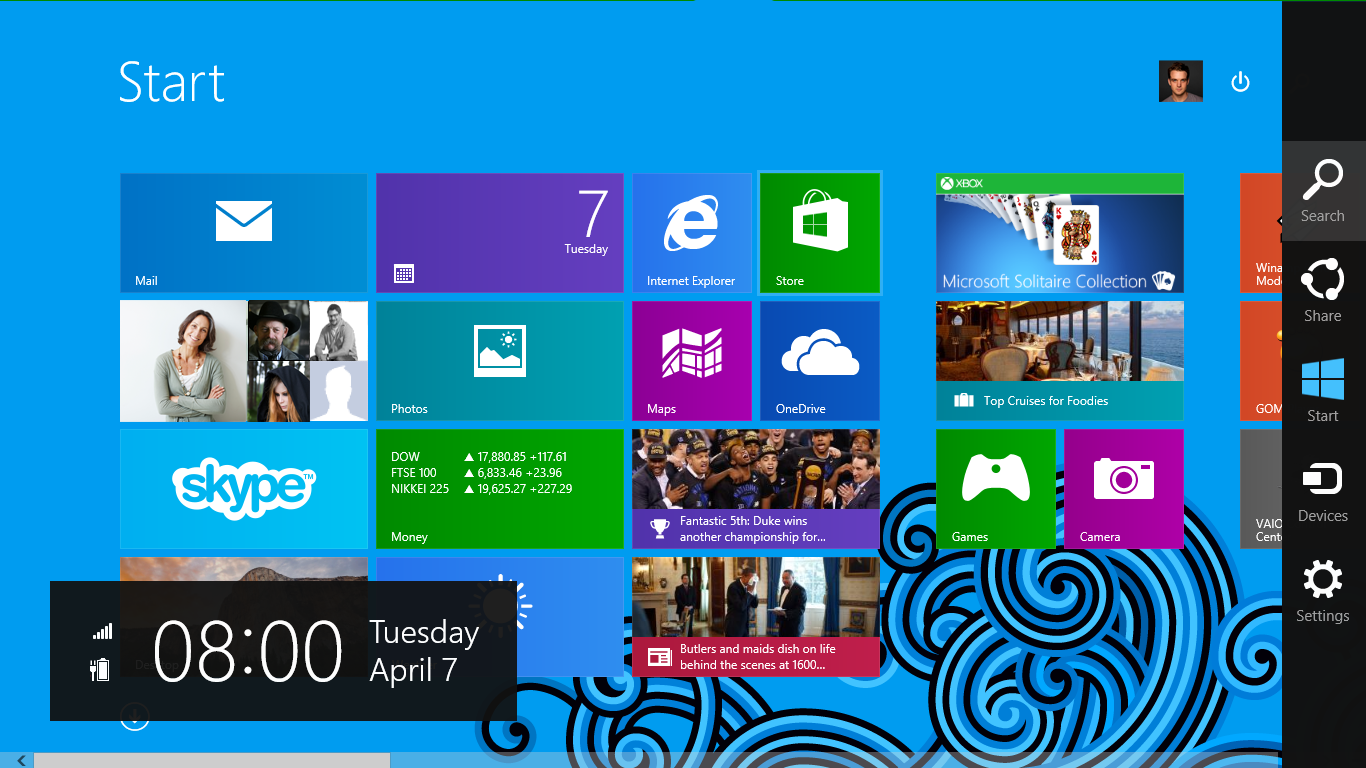Open the partially visible VAIO tile
The image size is (1366, 768).
click(1261, 489)
